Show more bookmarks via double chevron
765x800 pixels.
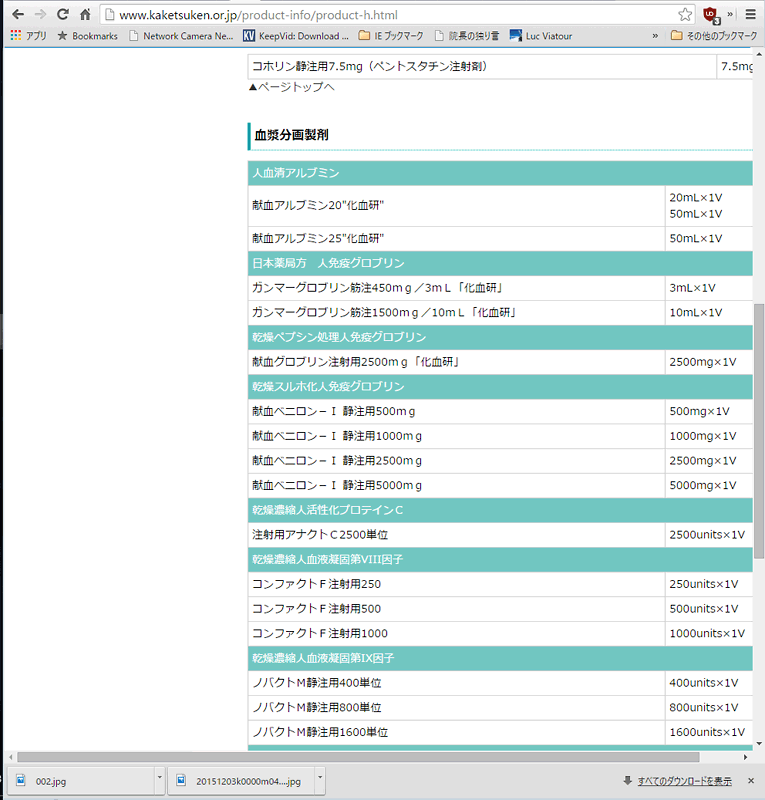(x=655, y=36)
